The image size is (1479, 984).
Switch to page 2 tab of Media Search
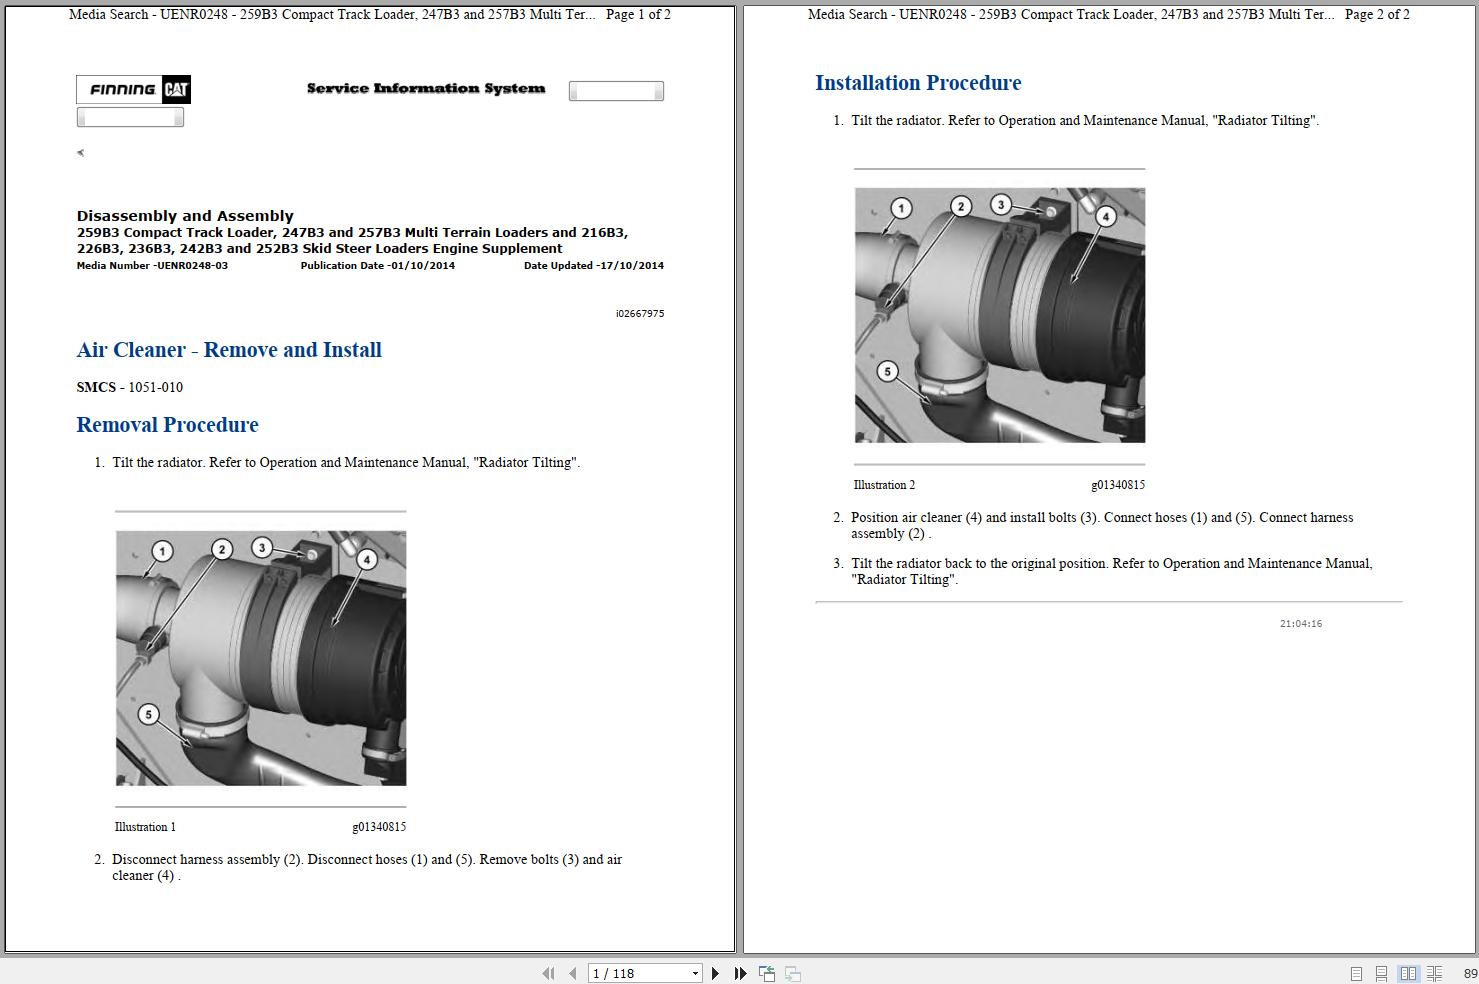pos(1110,14)
